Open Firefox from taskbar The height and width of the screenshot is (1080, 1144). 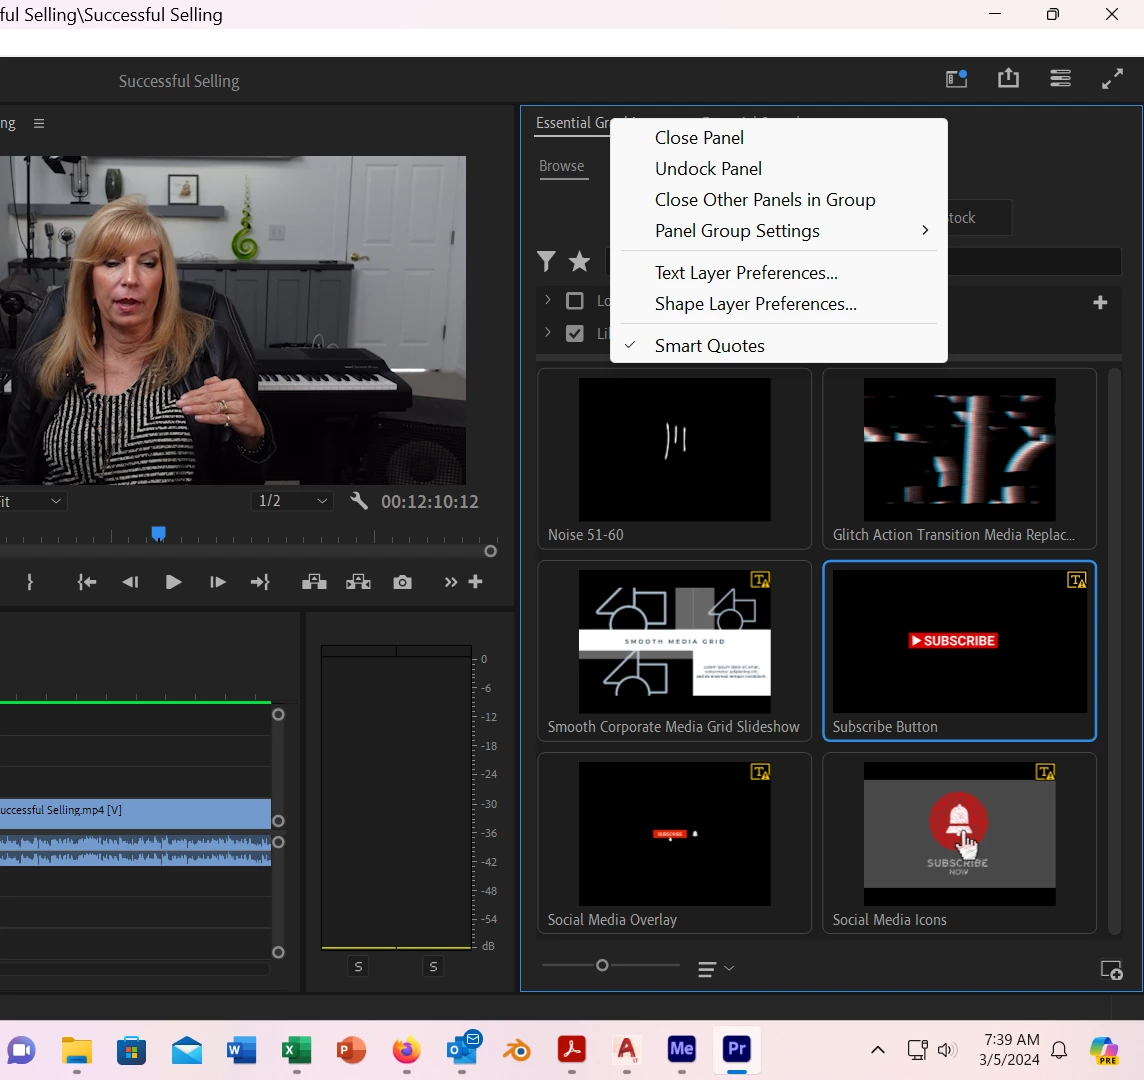[x=406, y=1049]
